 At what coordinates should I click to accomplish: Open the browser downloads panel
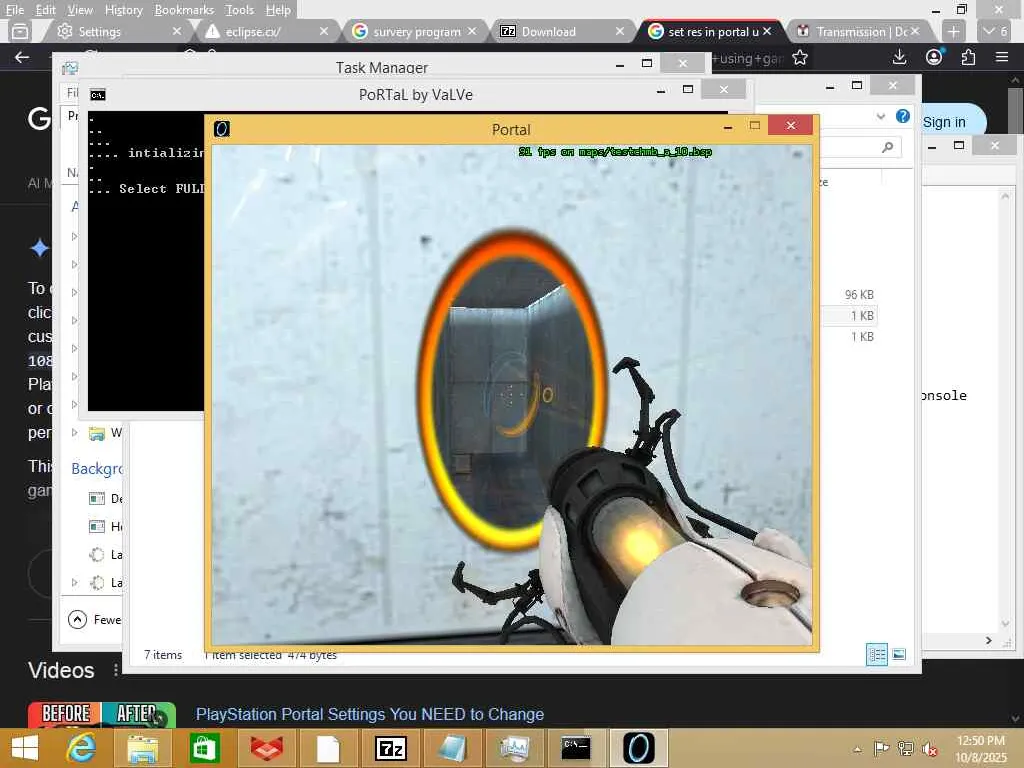click(899, 57)
